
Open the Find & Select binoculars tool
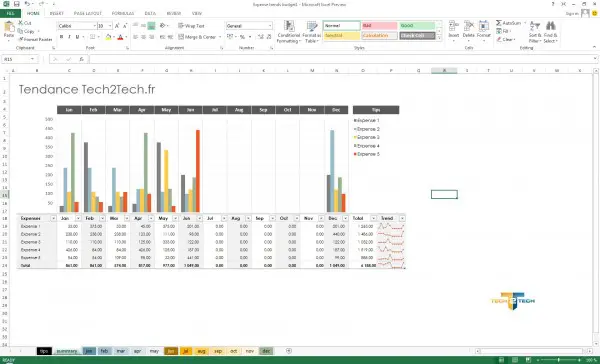point(550,32)
